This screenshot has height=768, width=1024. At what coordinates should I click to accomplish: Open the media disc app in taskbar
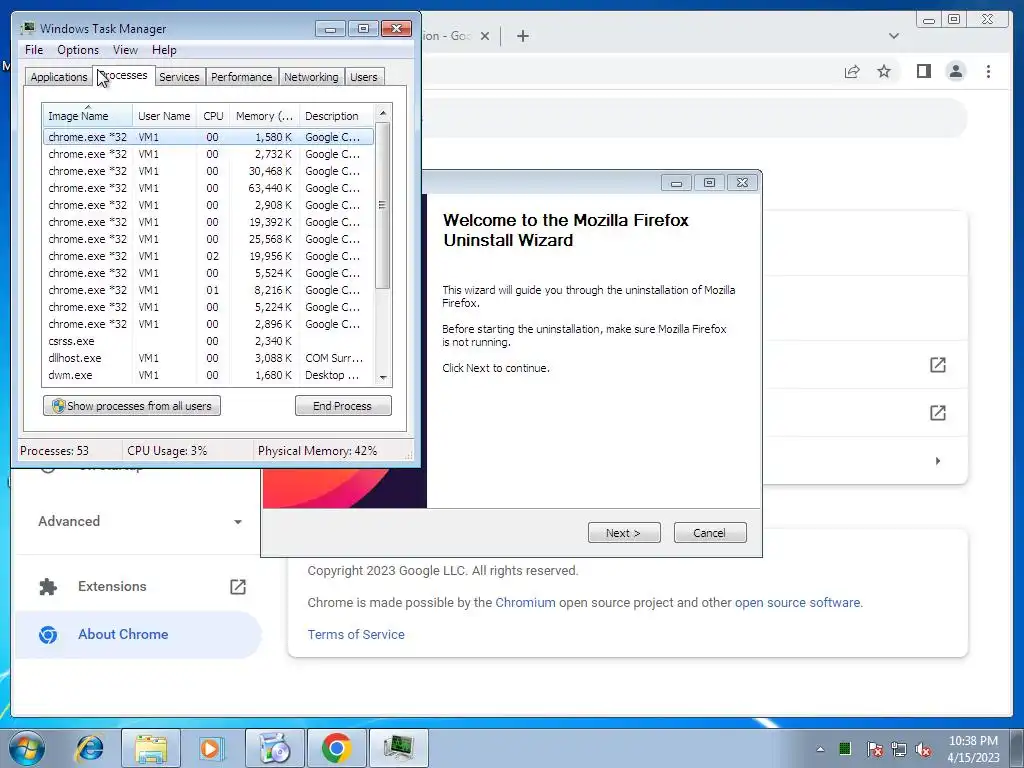(x=274, y=748)
